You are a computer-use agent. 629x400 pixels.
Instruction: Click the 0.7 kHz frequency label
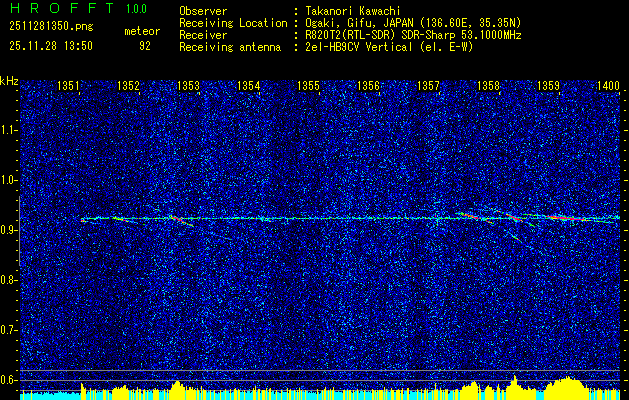tap(8, 331)
